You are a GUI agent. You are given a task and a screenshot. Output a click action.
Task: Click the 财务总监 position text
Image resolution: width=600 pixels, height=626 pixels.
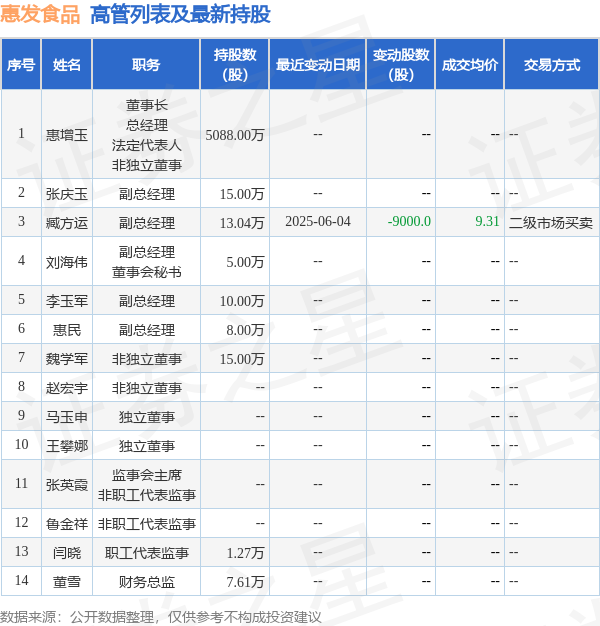(x=147, y=582)
